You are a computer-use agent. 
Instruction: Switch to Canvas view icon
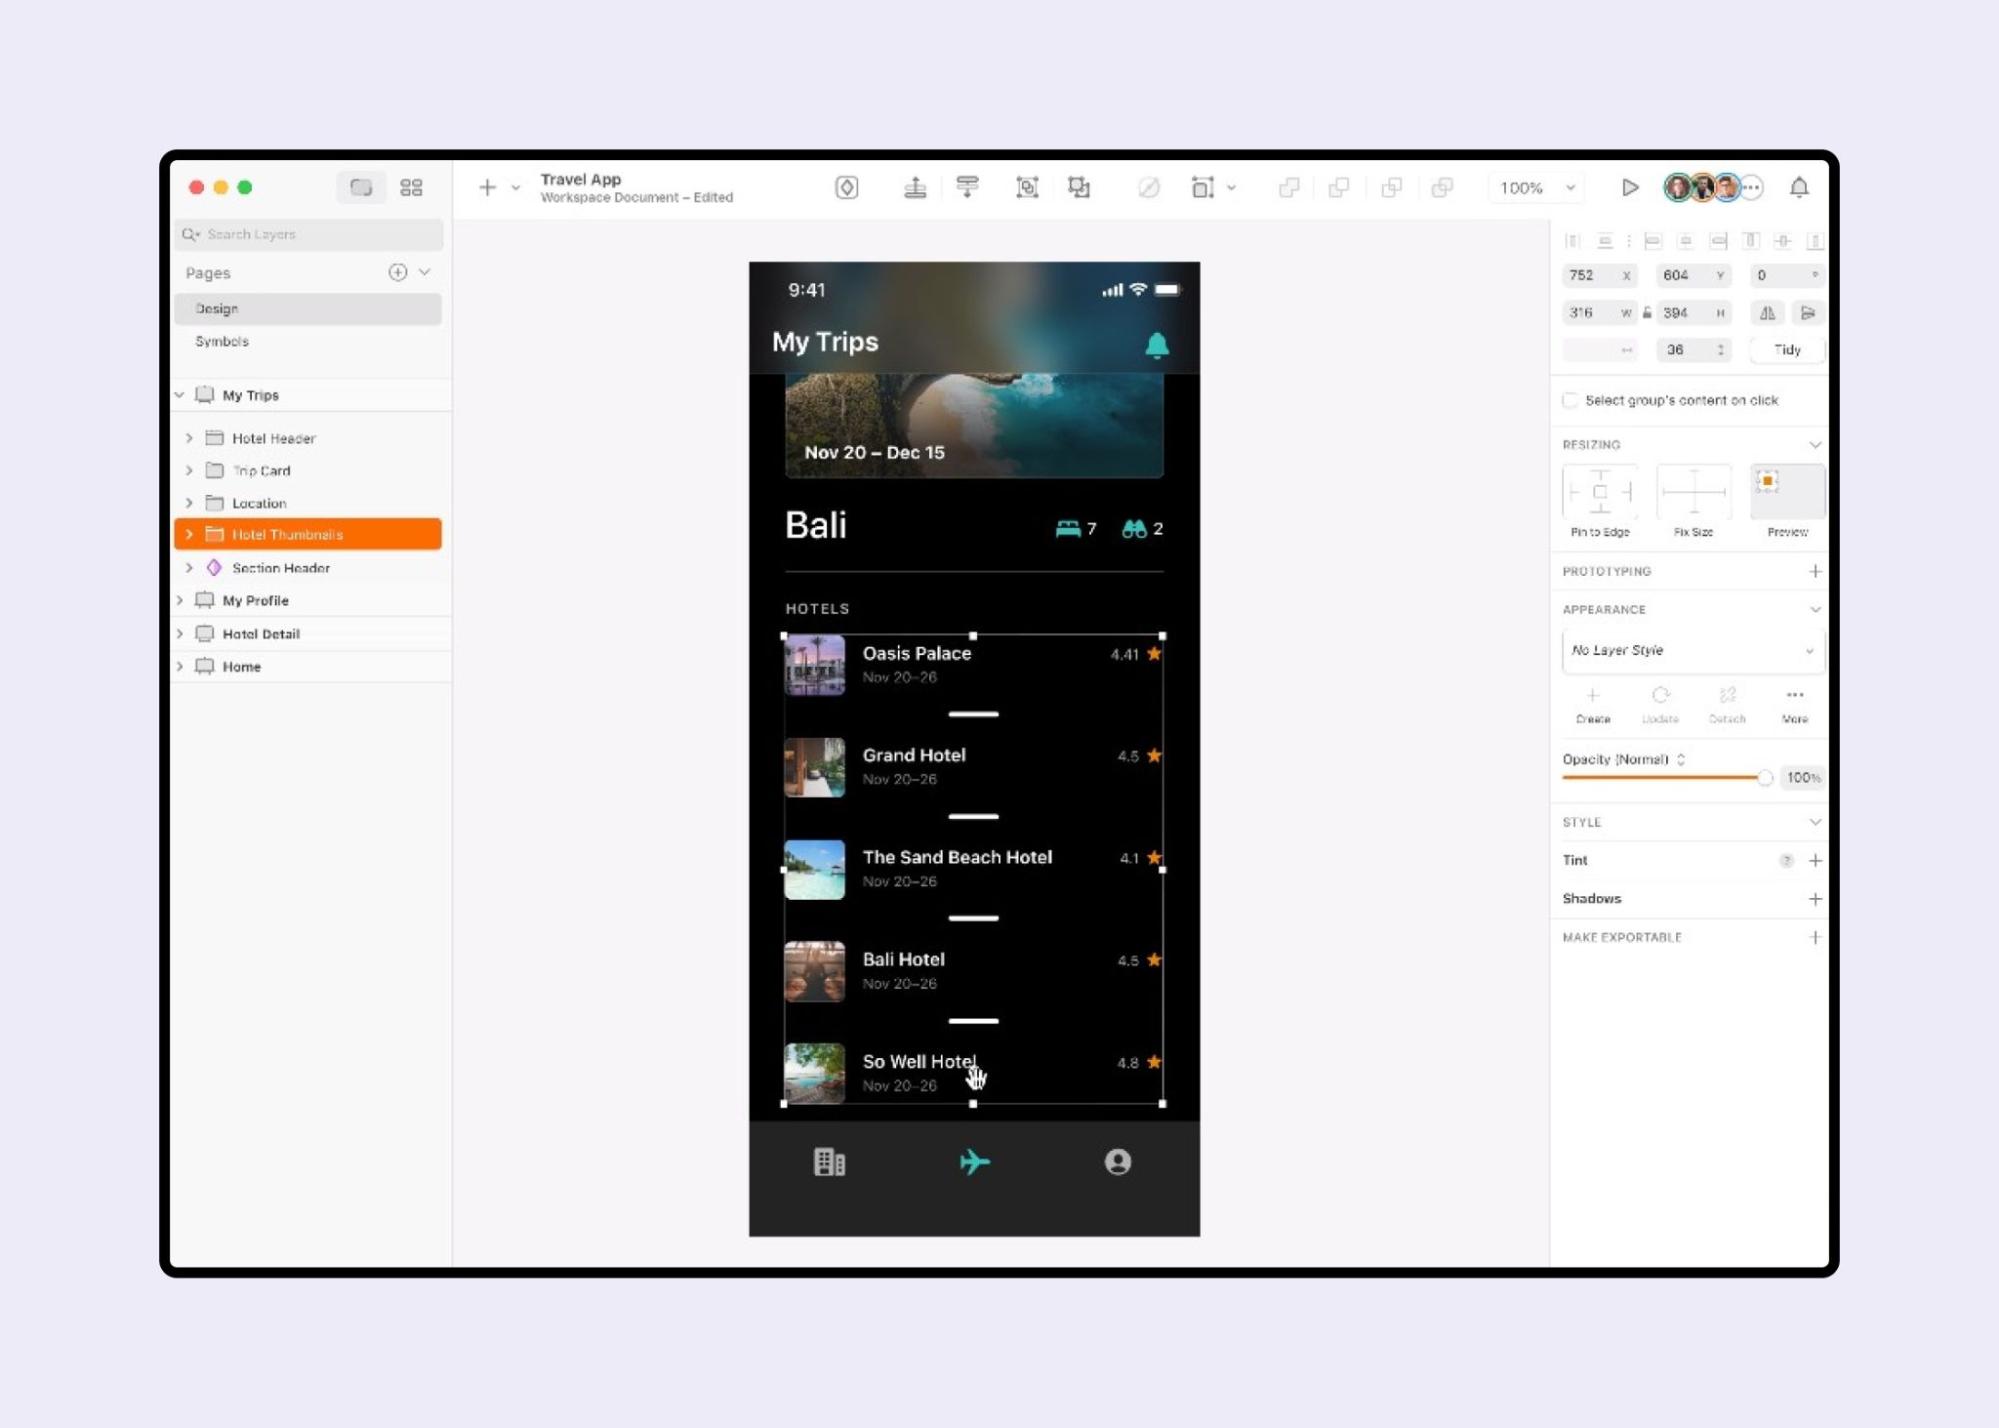[x=361, y=188]
